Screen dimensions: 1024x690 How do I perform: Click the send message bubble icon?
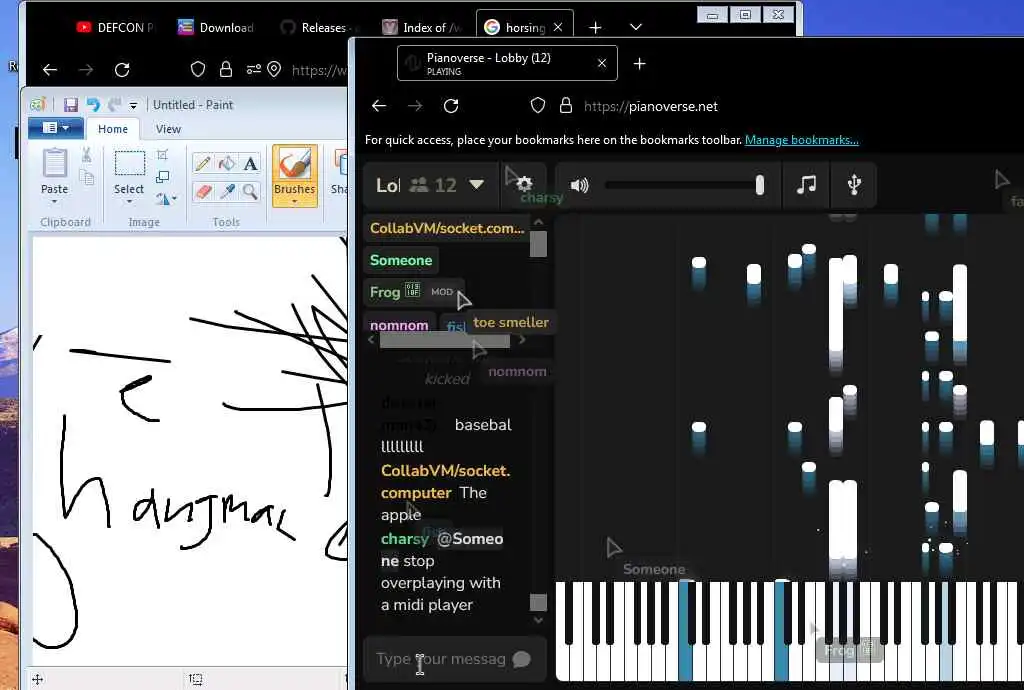[x=521, y=659]
